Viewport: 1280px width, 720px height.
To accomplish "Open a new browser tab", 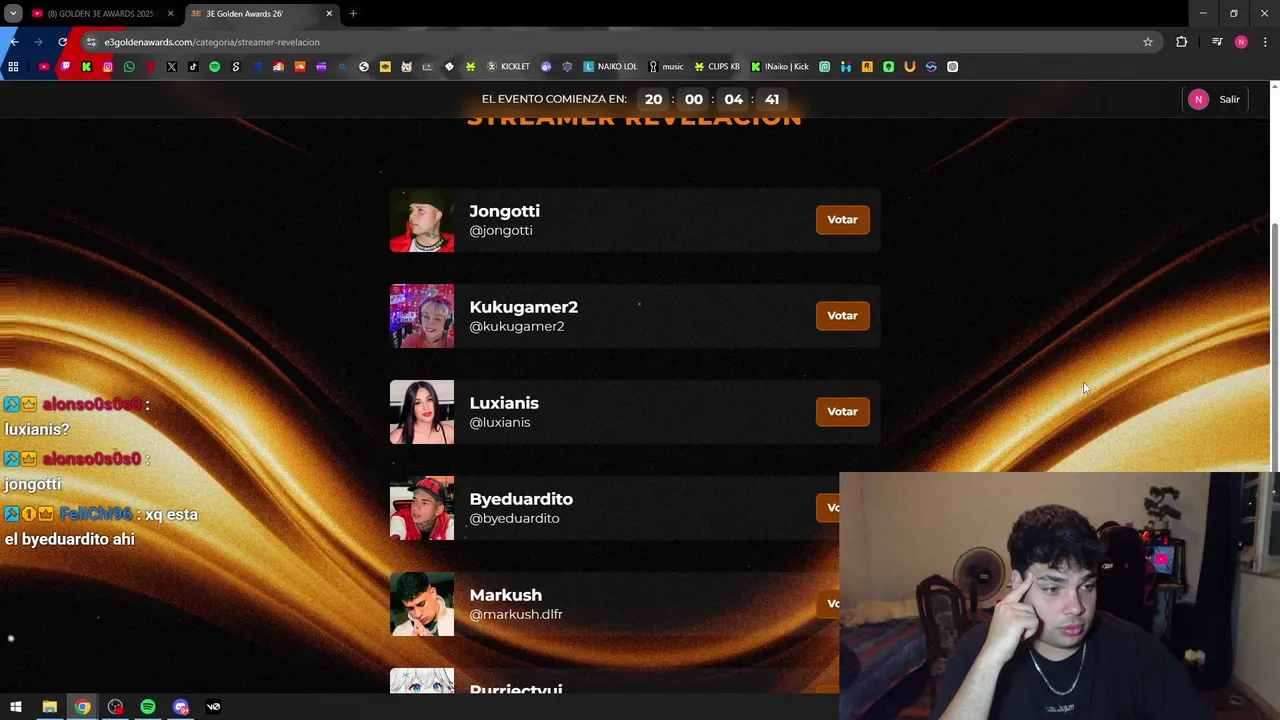I will (x=353, y=14).
